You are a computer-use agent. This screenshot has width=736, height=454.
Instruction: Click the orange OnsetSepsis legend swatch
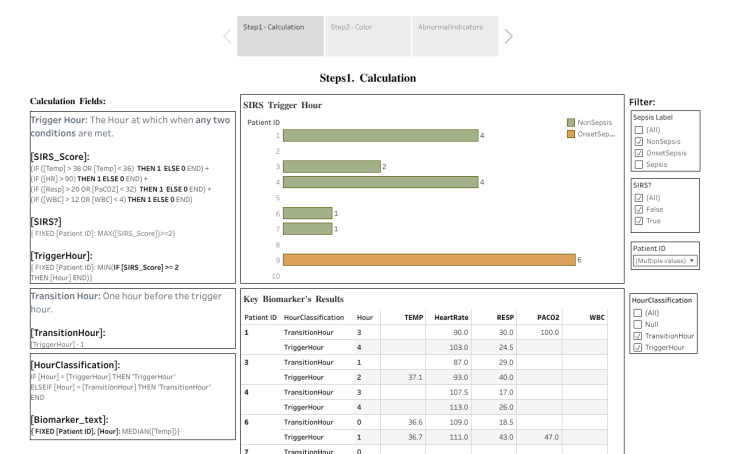tap(571, 133)
